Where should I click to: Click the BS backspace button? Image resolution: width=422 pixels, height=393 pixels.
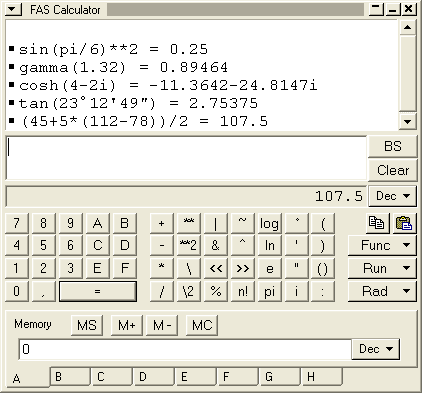[x=392, y=146]
